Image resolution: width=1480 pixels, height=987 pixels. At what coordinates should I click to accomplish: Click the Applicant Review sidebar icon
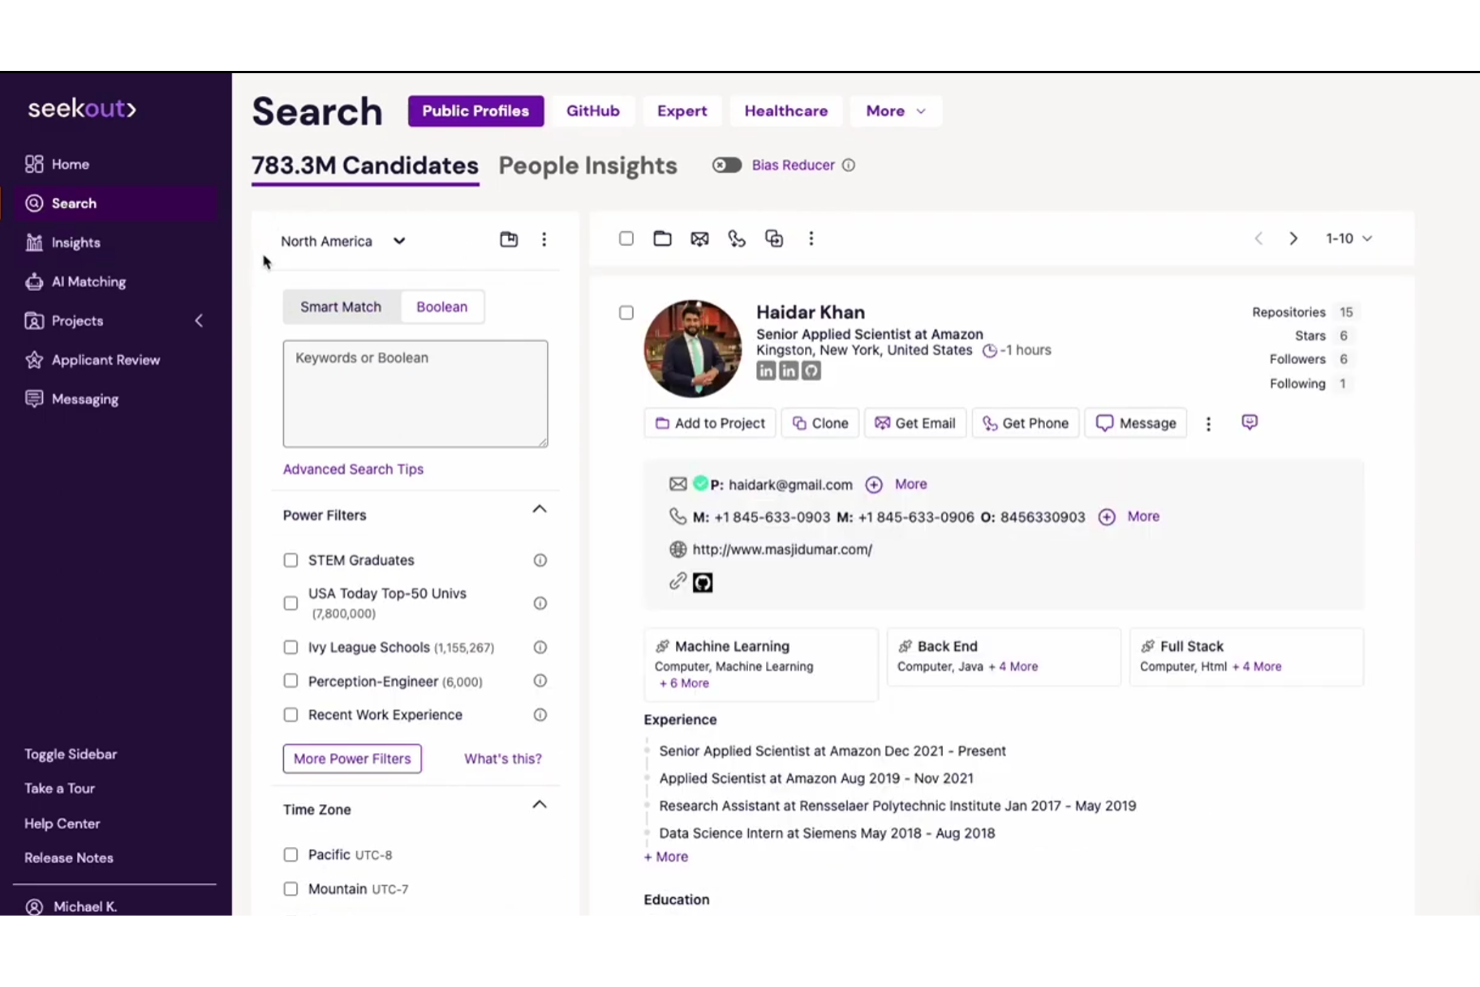tap(33, 359)
